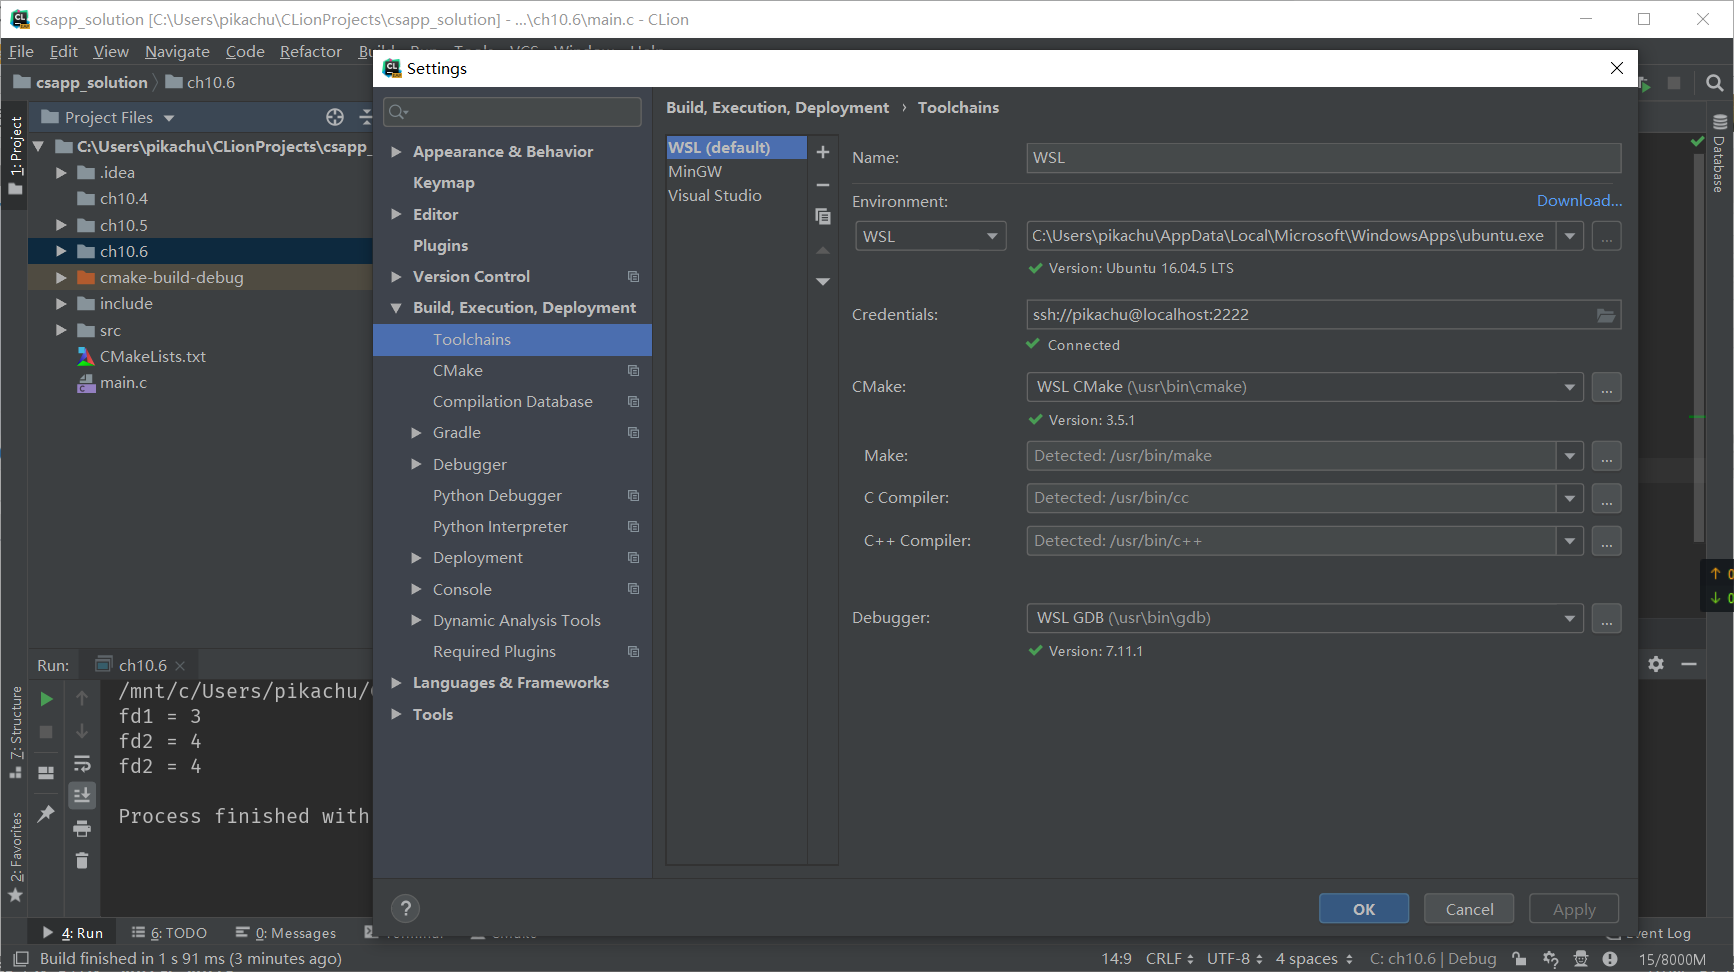Image resolution: width=1734 pixels, height=972 pixels.
Task: Remove selected toolchain with minus icon
Action: point(823,185)
